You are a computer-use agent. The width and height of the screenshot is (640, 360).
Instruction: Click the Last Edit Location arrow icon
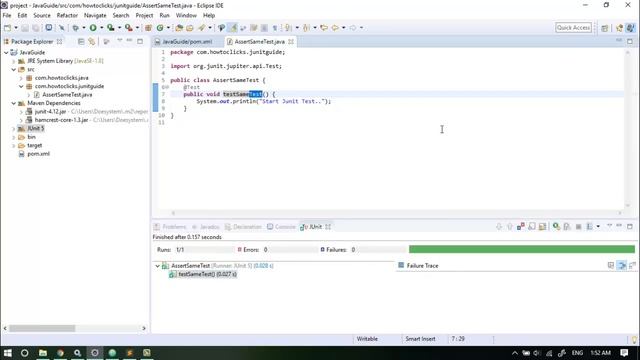[324, 28]
